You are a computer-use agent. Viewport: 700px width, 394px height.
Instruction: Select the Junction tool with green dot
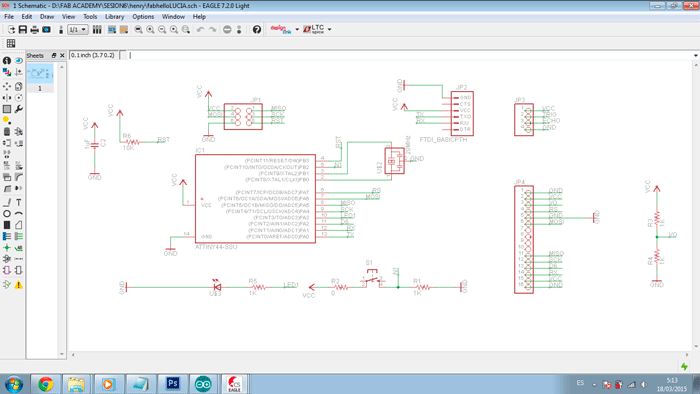(x=7, y=248)
